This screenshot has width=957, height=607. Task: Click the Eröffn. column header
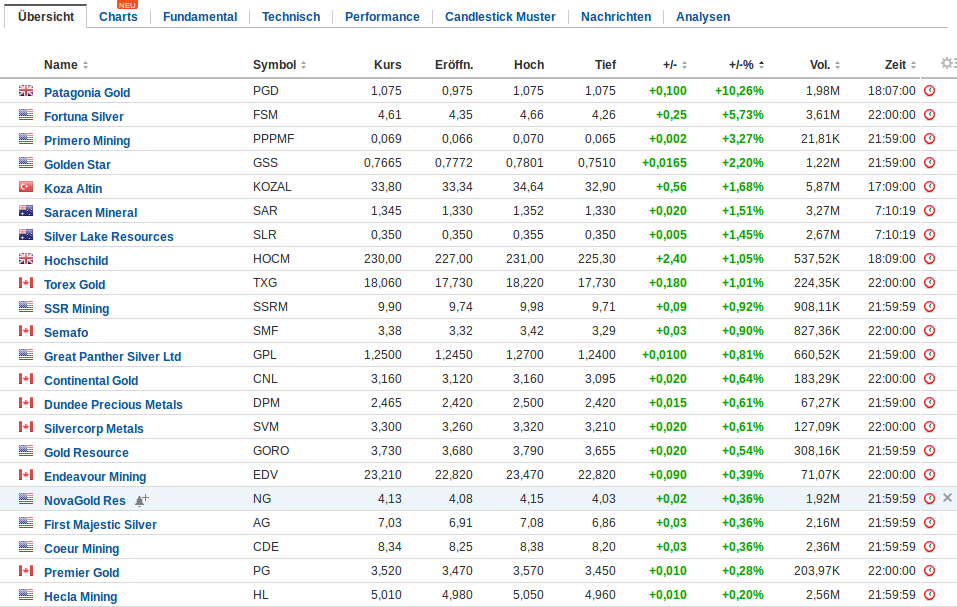(454, 65)
